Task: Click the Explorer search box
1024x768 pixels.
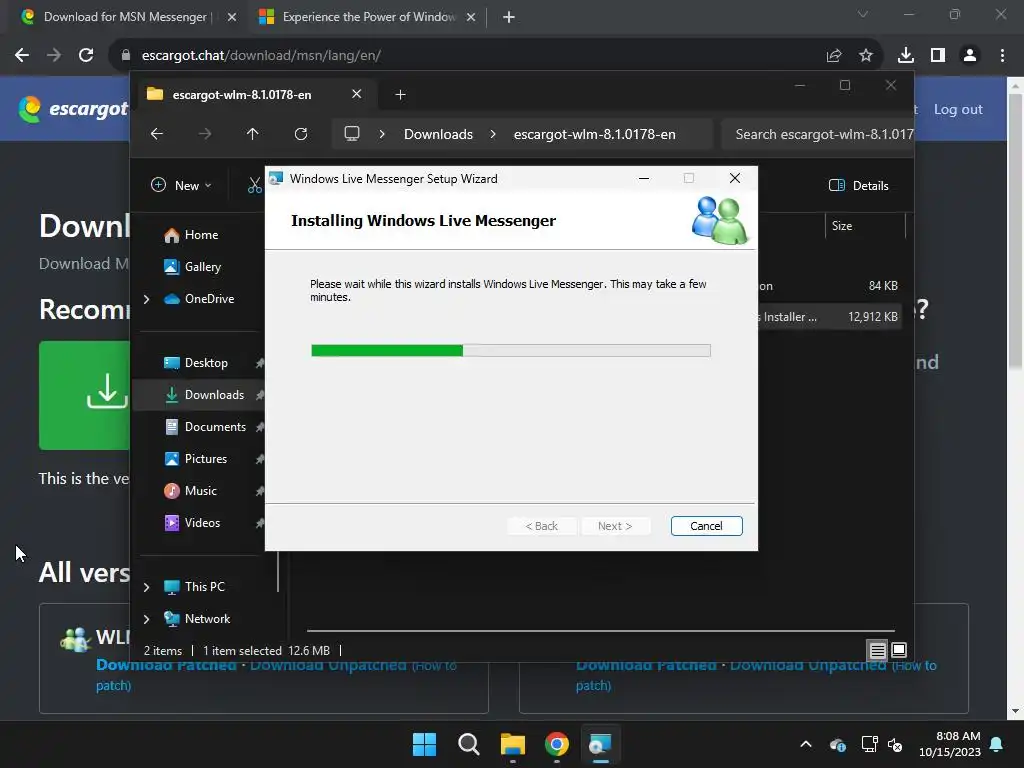Action: (x=818, y=134)
